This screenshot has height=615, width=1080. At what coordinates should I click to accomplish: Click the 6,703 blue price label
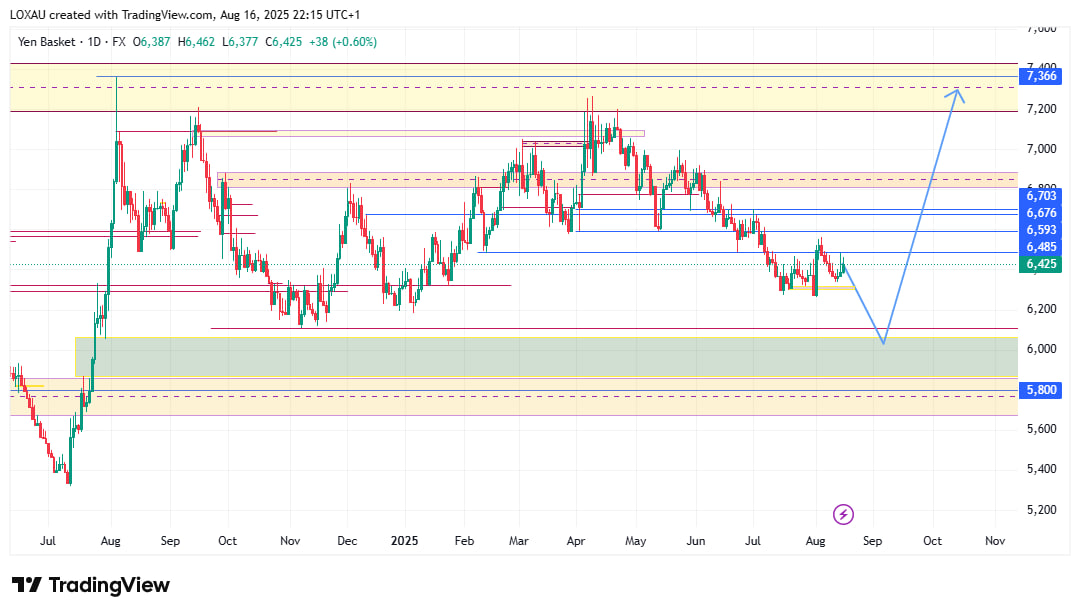(x=1041, y=196)
